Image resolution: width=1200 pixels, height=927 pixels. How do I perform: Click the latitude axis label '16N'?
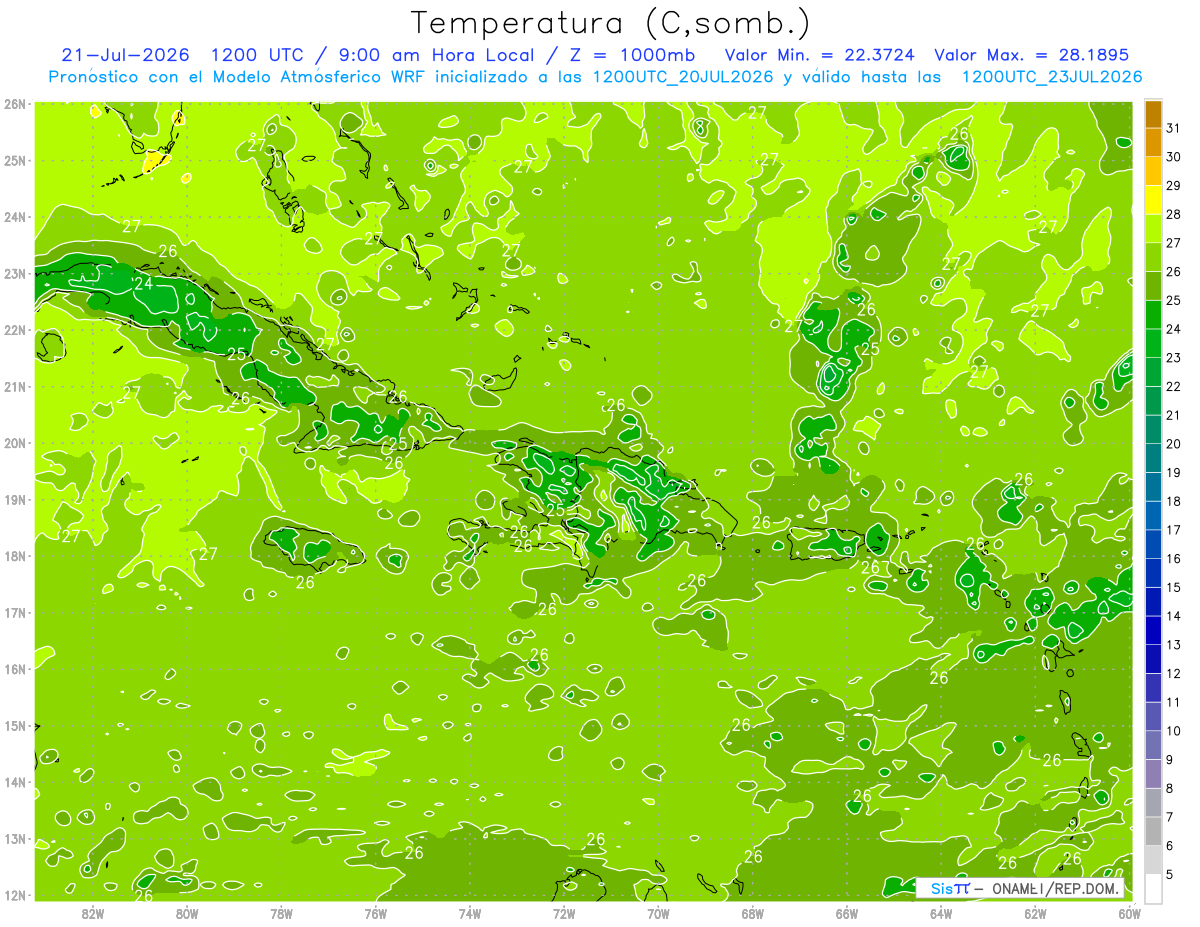click(15, 669)
